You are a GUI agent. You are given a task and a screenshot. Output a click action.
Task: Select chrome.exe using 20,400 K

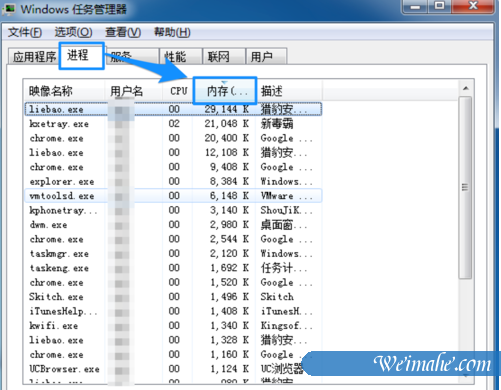pos(173,138)
